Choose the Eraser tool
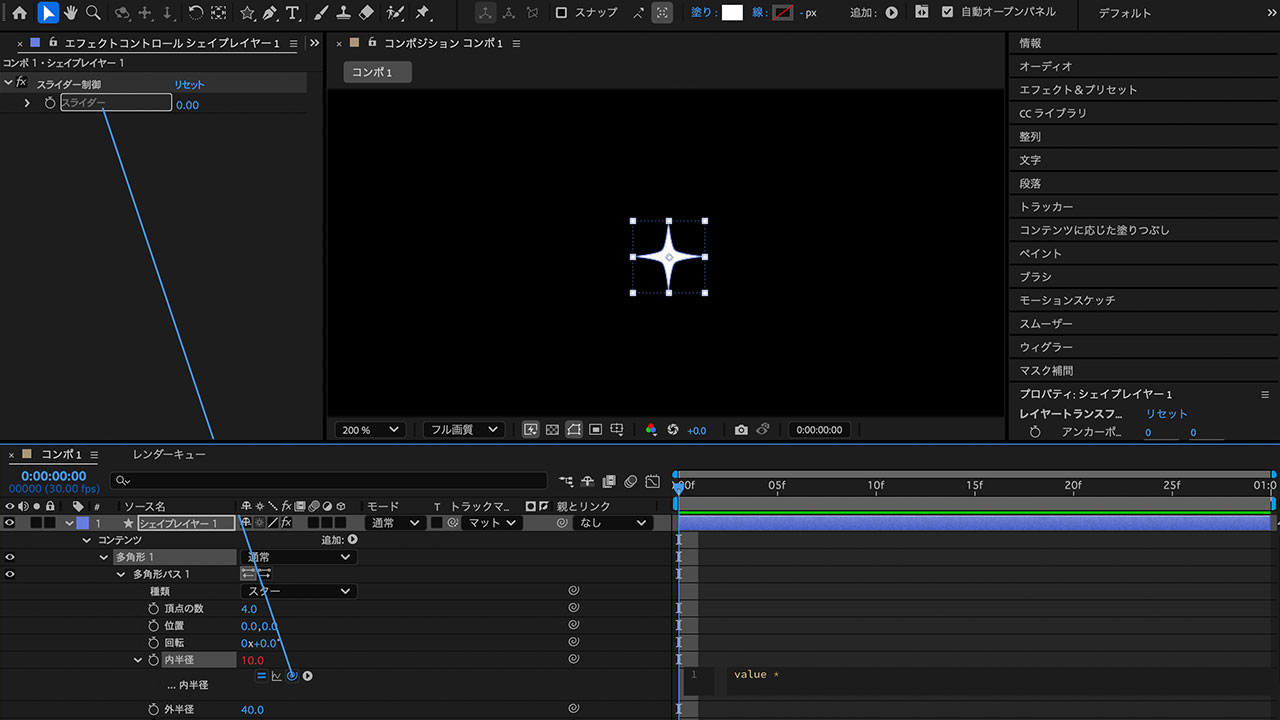Screen dimensions: 1280x720 pos(366,13)
